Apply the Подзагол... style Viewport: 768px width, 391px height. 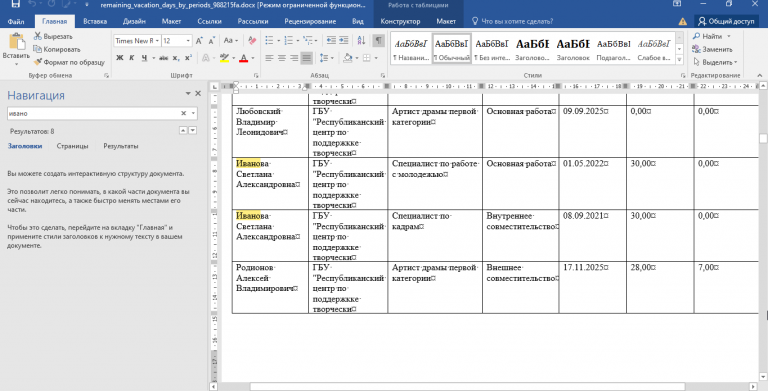(x=613, y=48)
